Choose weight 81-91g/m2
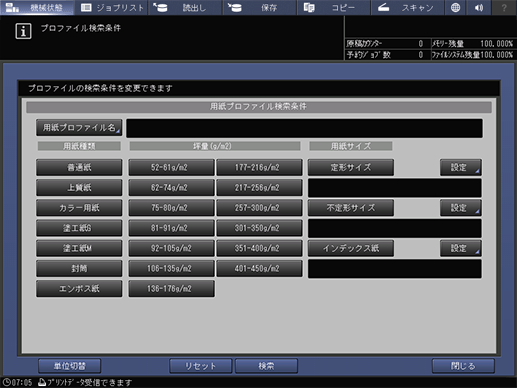The image size is (517, 388). coord(171,228)
